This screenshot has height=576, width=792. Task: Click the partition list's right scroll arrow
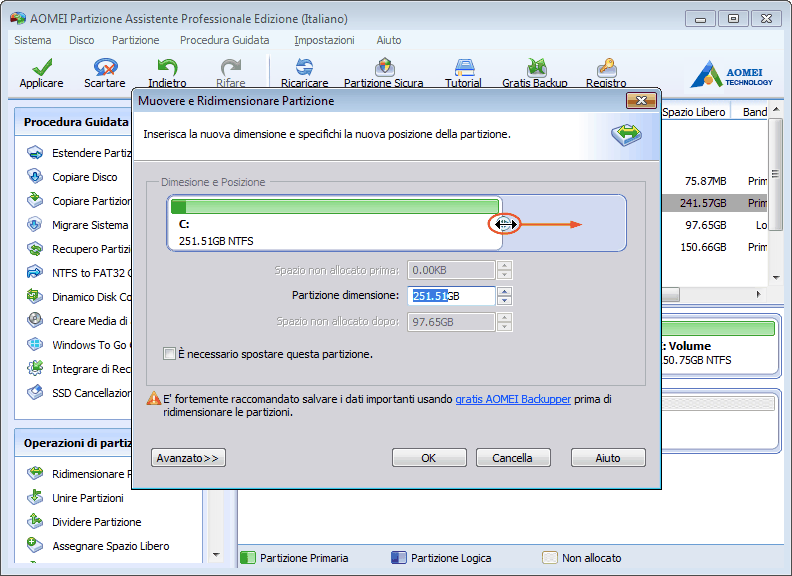tap(758, 294)
